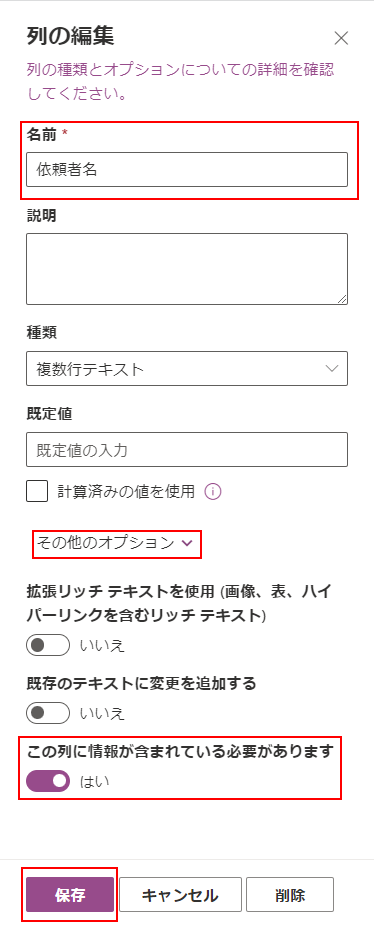Check the 計算済みの値を使用 checkbox
The height and width of the screenshot is (930, 374).
pos(37,492)
